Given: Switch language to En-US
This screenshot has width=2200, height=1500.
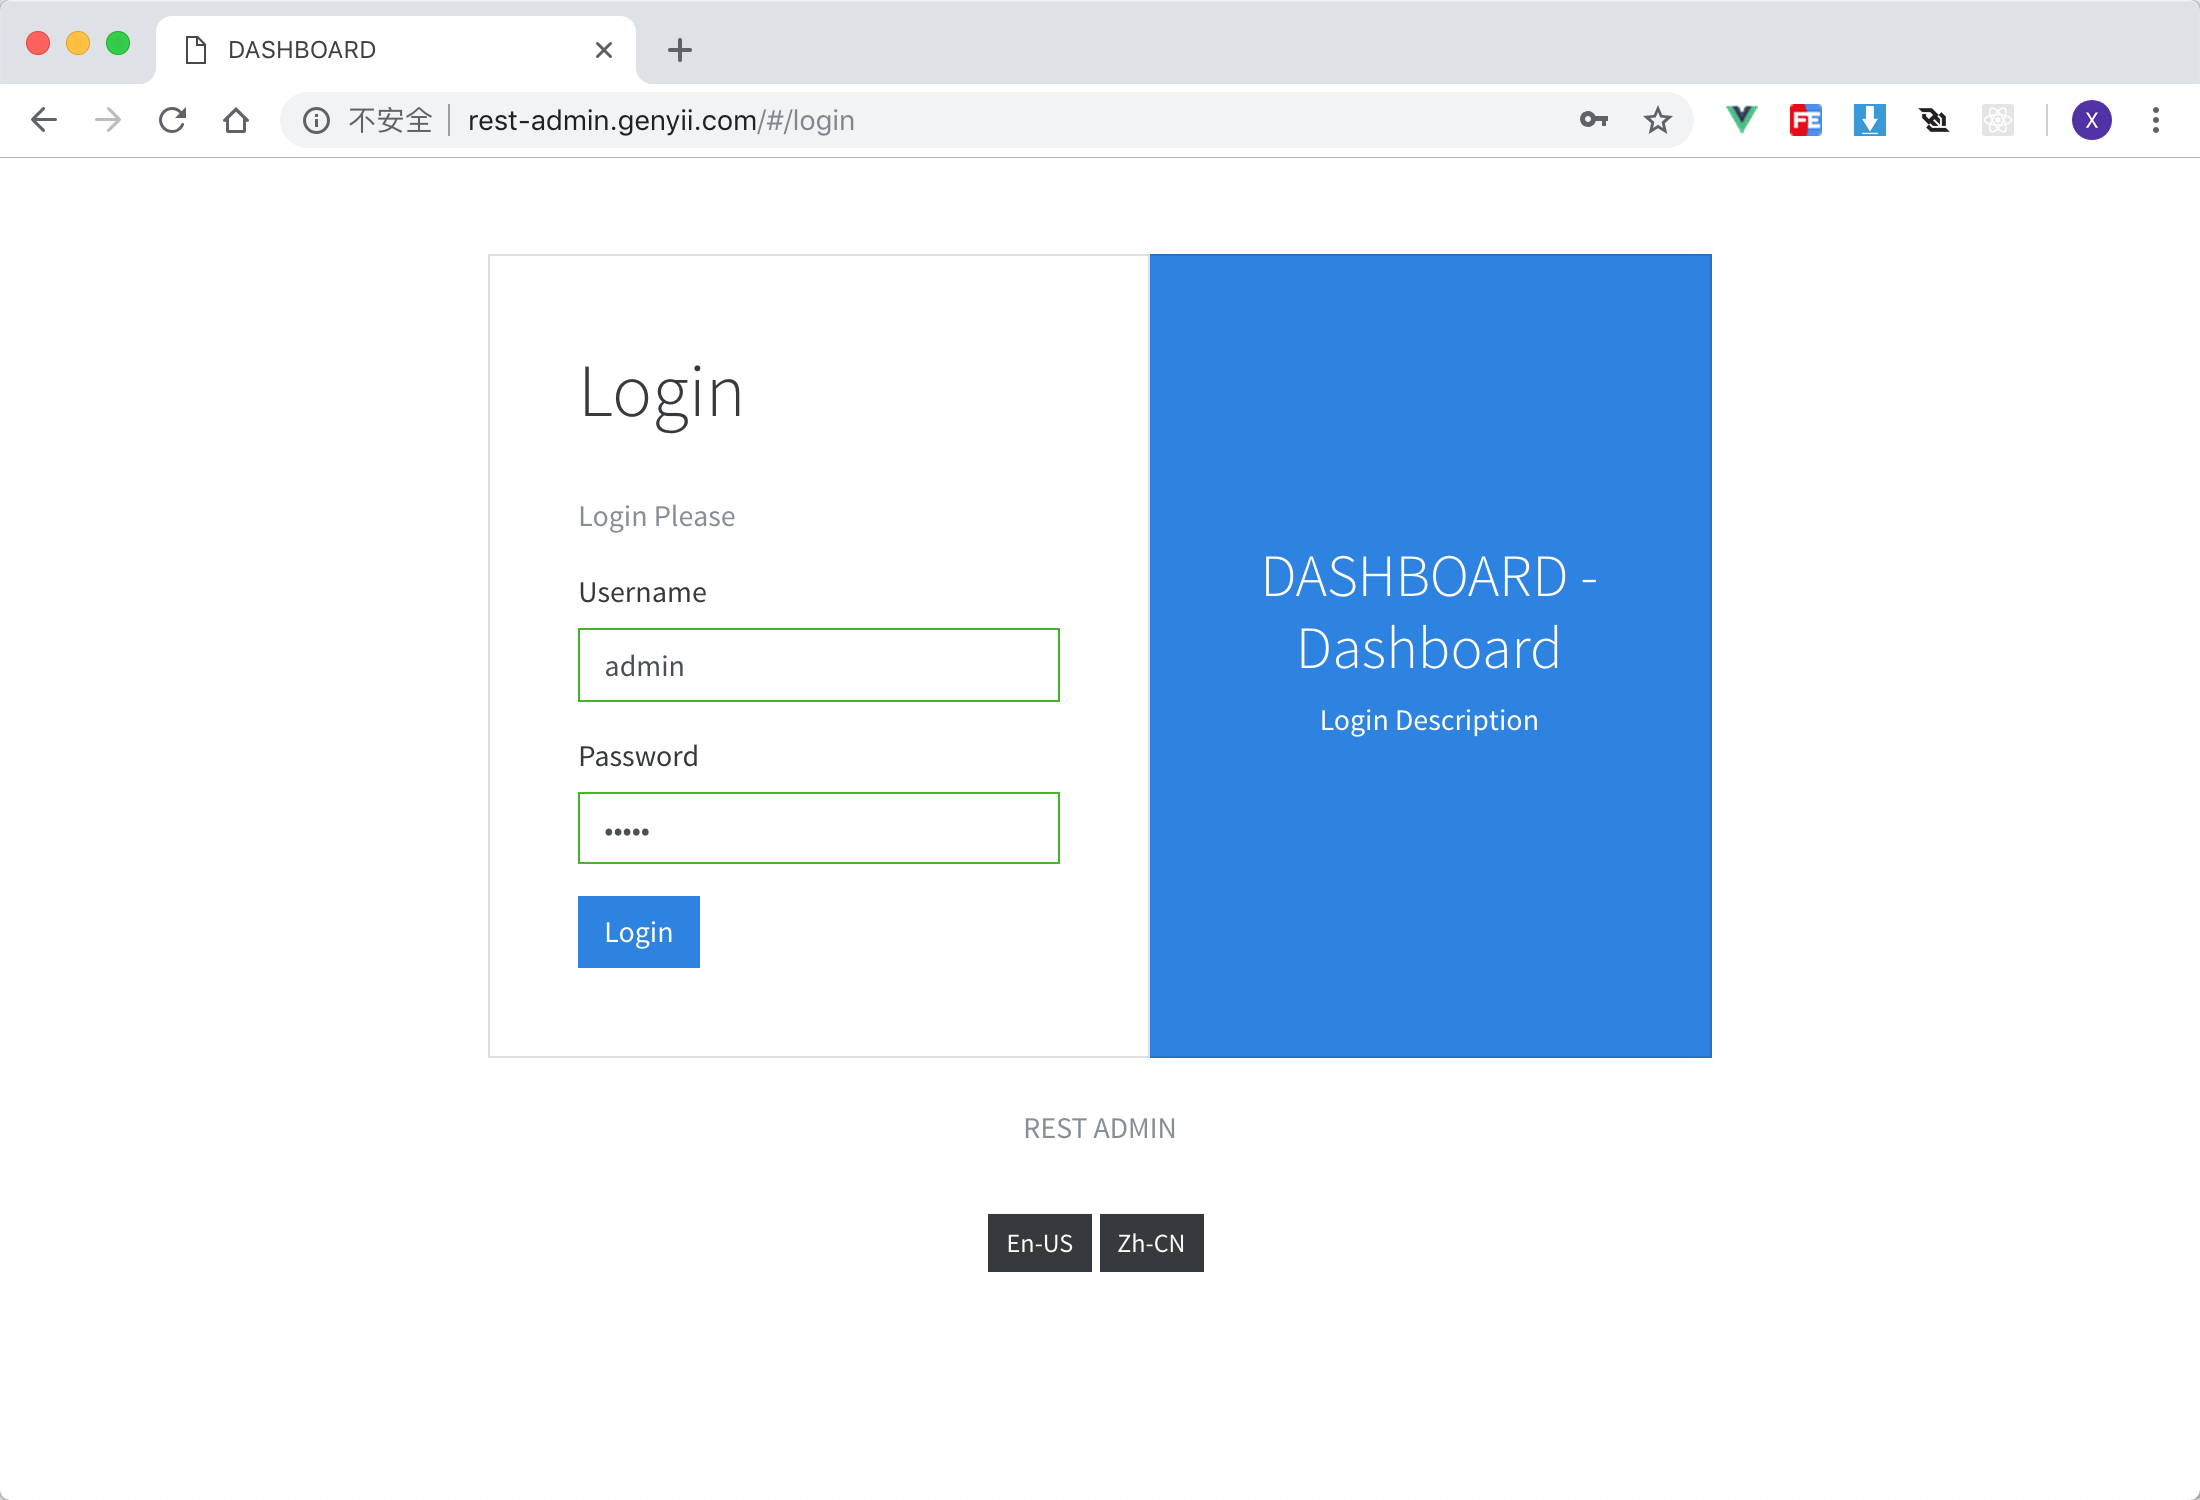Looking at the screenshot, I should pos(1039,1243).
